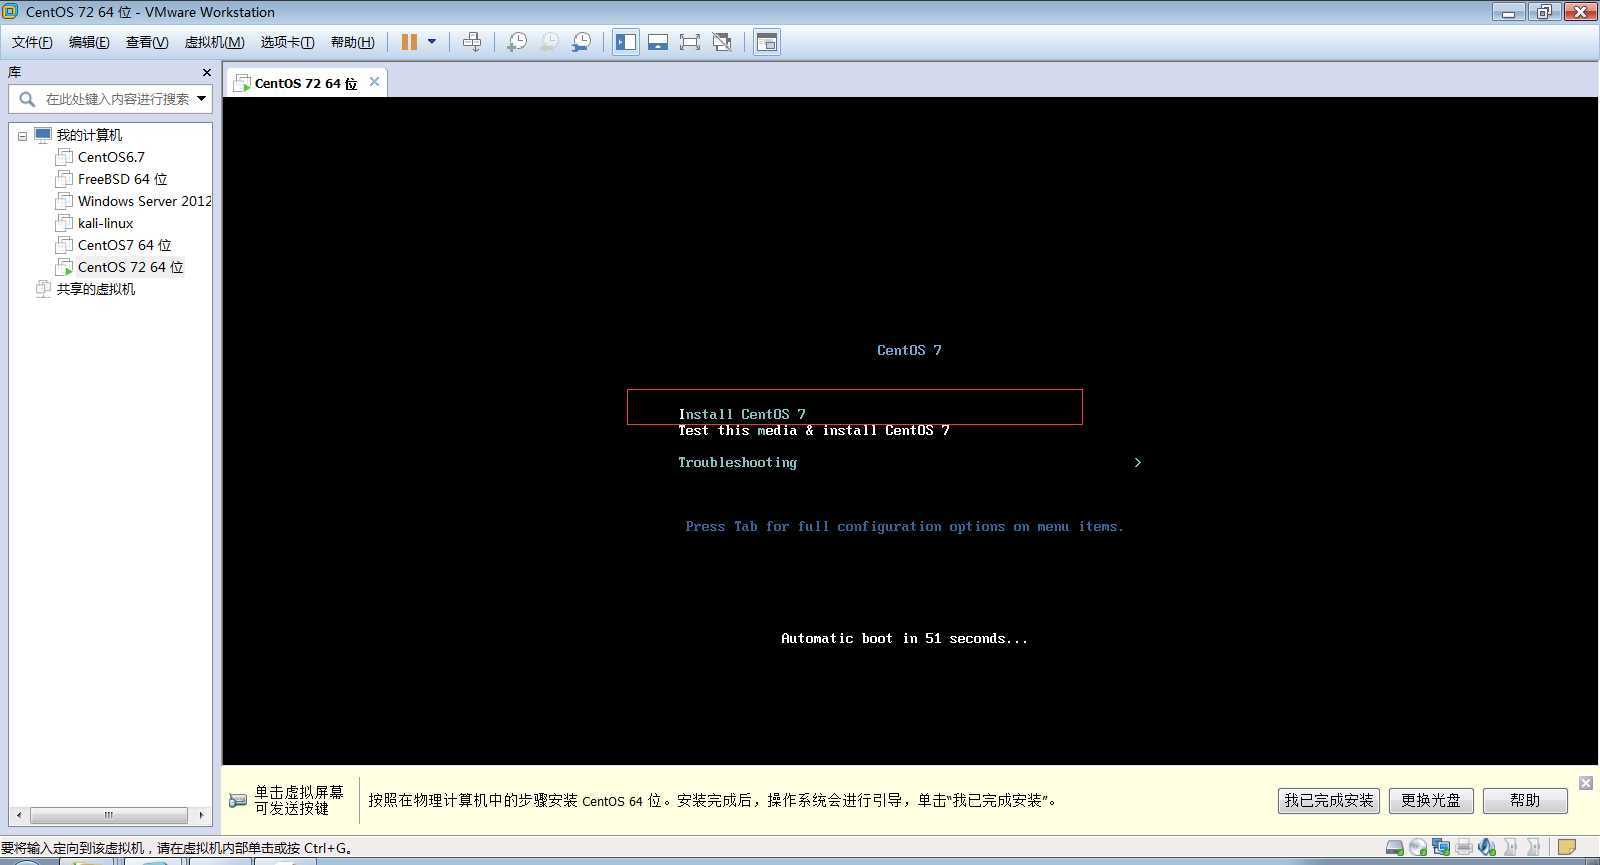Close the library panel

click(207, 72)
